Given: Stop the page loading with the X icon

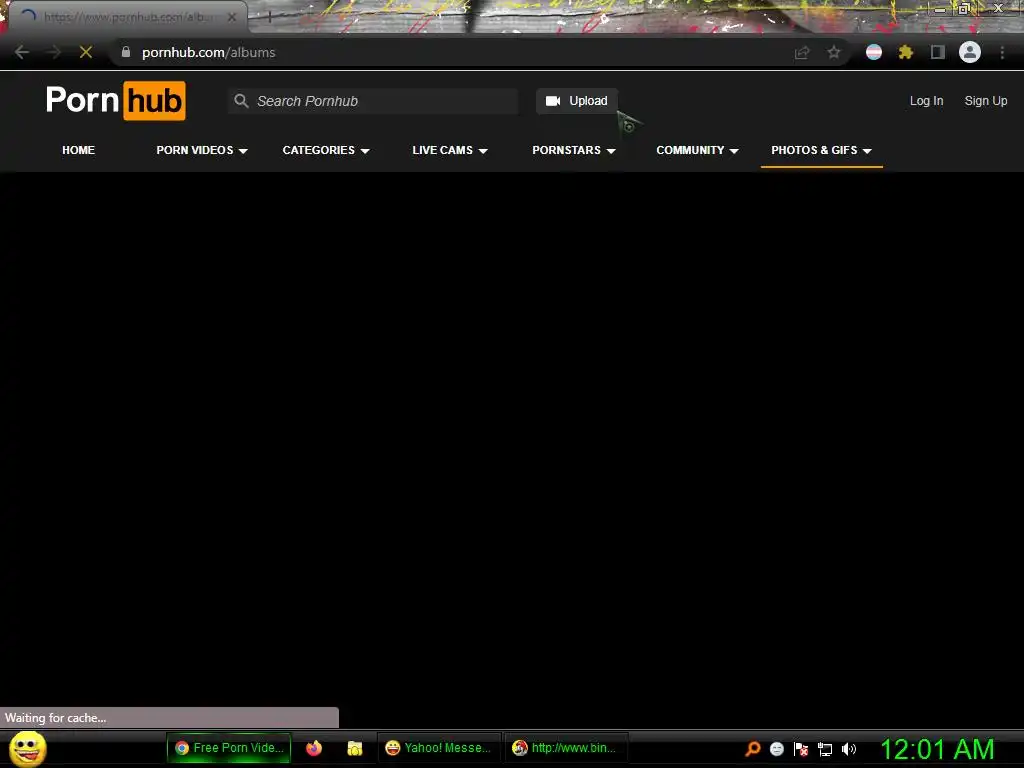Looking at the screenshot, I should (x=86, y=52).
